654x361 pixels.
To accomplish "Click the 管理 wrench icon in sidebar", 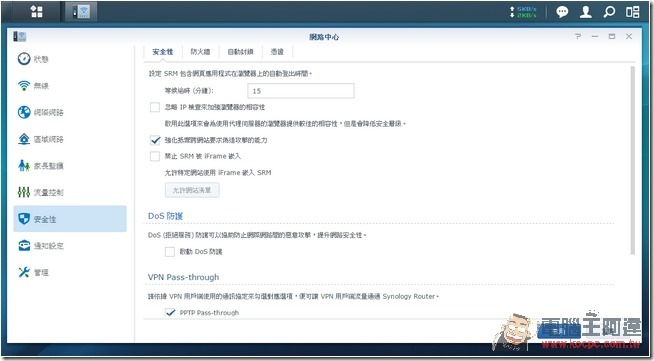I will (24, 272).
